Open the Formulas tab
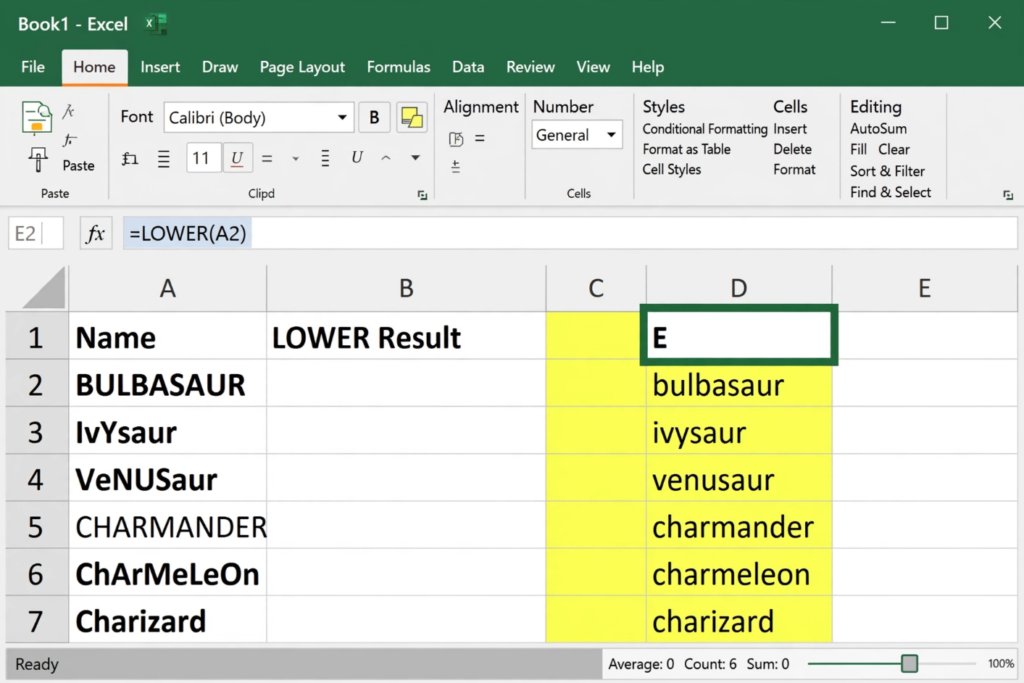1024x683 pixels. pos(398,67)
